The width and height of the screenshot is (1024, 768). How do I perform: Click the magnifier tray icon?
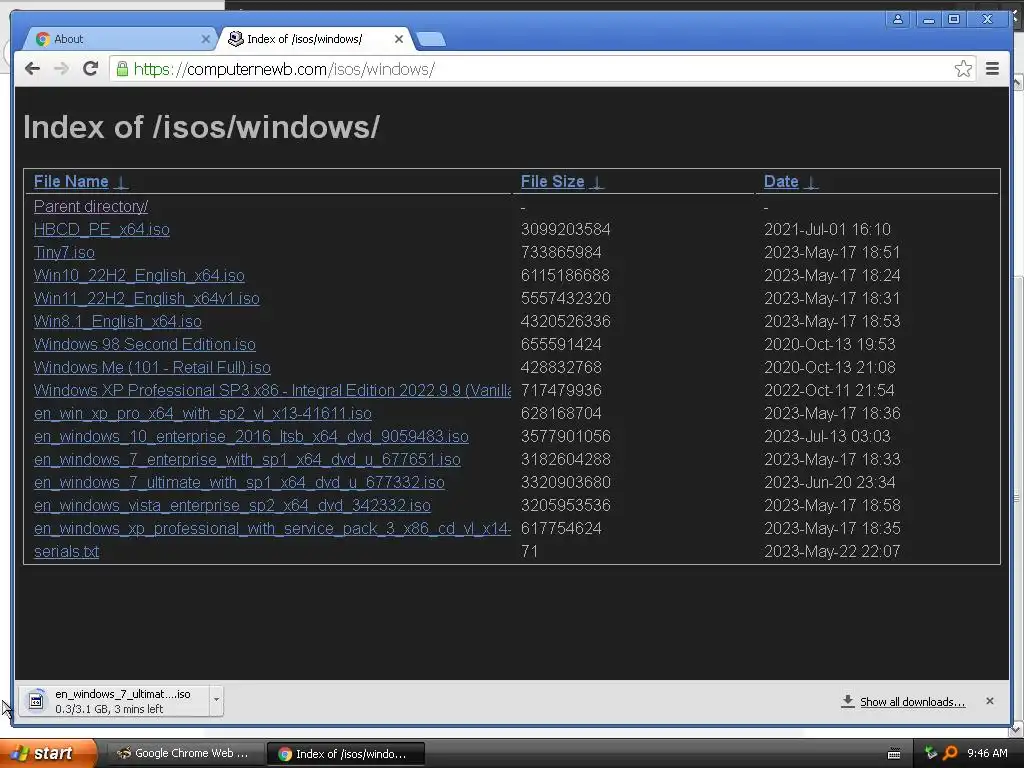[950, 754]
